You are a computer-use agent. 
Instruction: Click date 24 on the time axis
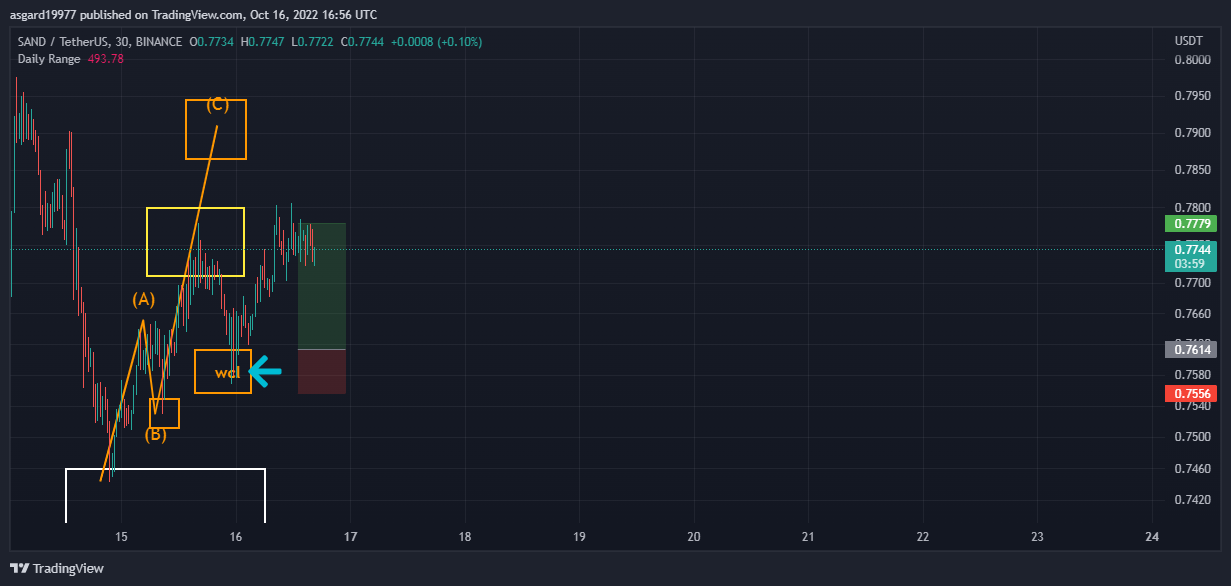pyautogui.click(x=1152, y=537)
